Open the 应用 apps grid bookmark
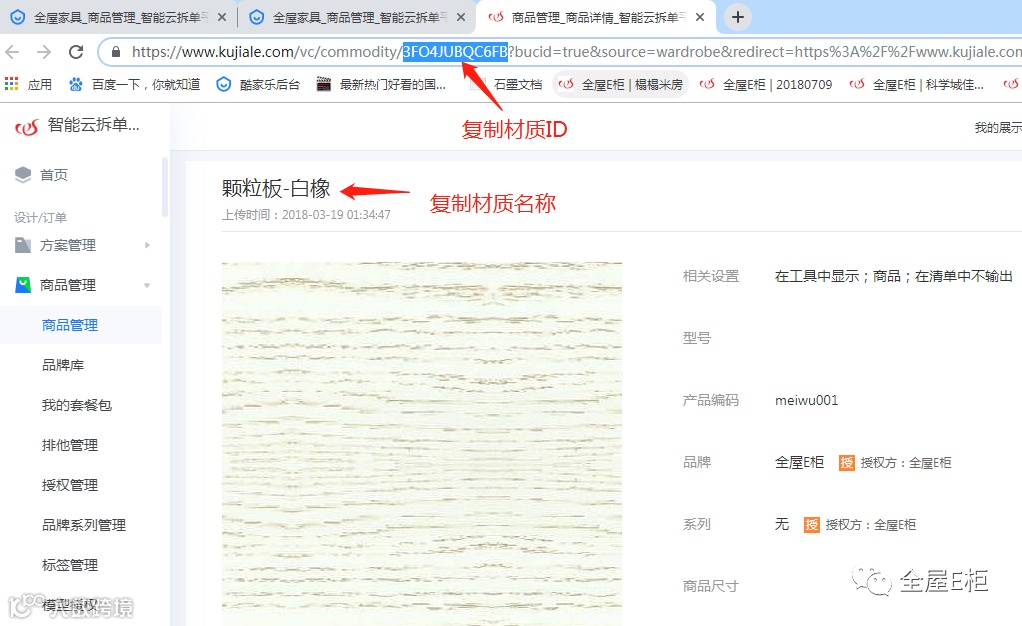Viewport: 1022px width, 626px height. pyautogui.click(x=29, y=84)
